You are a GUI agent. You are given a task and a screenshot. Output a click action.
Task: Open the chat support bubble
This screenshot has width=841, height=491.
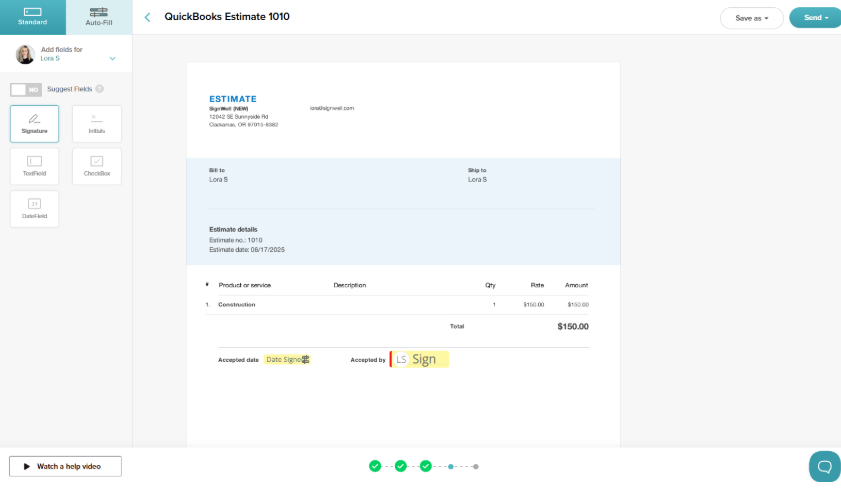click(x=824, y=466)
